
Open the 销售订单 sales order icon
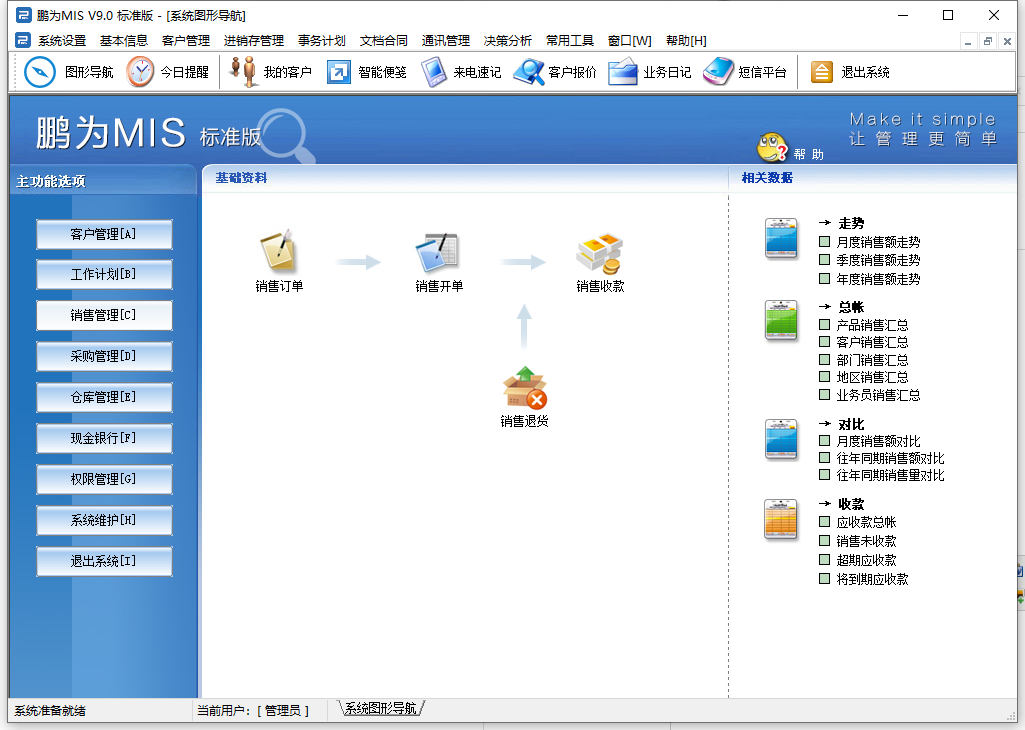click(278, 252)
